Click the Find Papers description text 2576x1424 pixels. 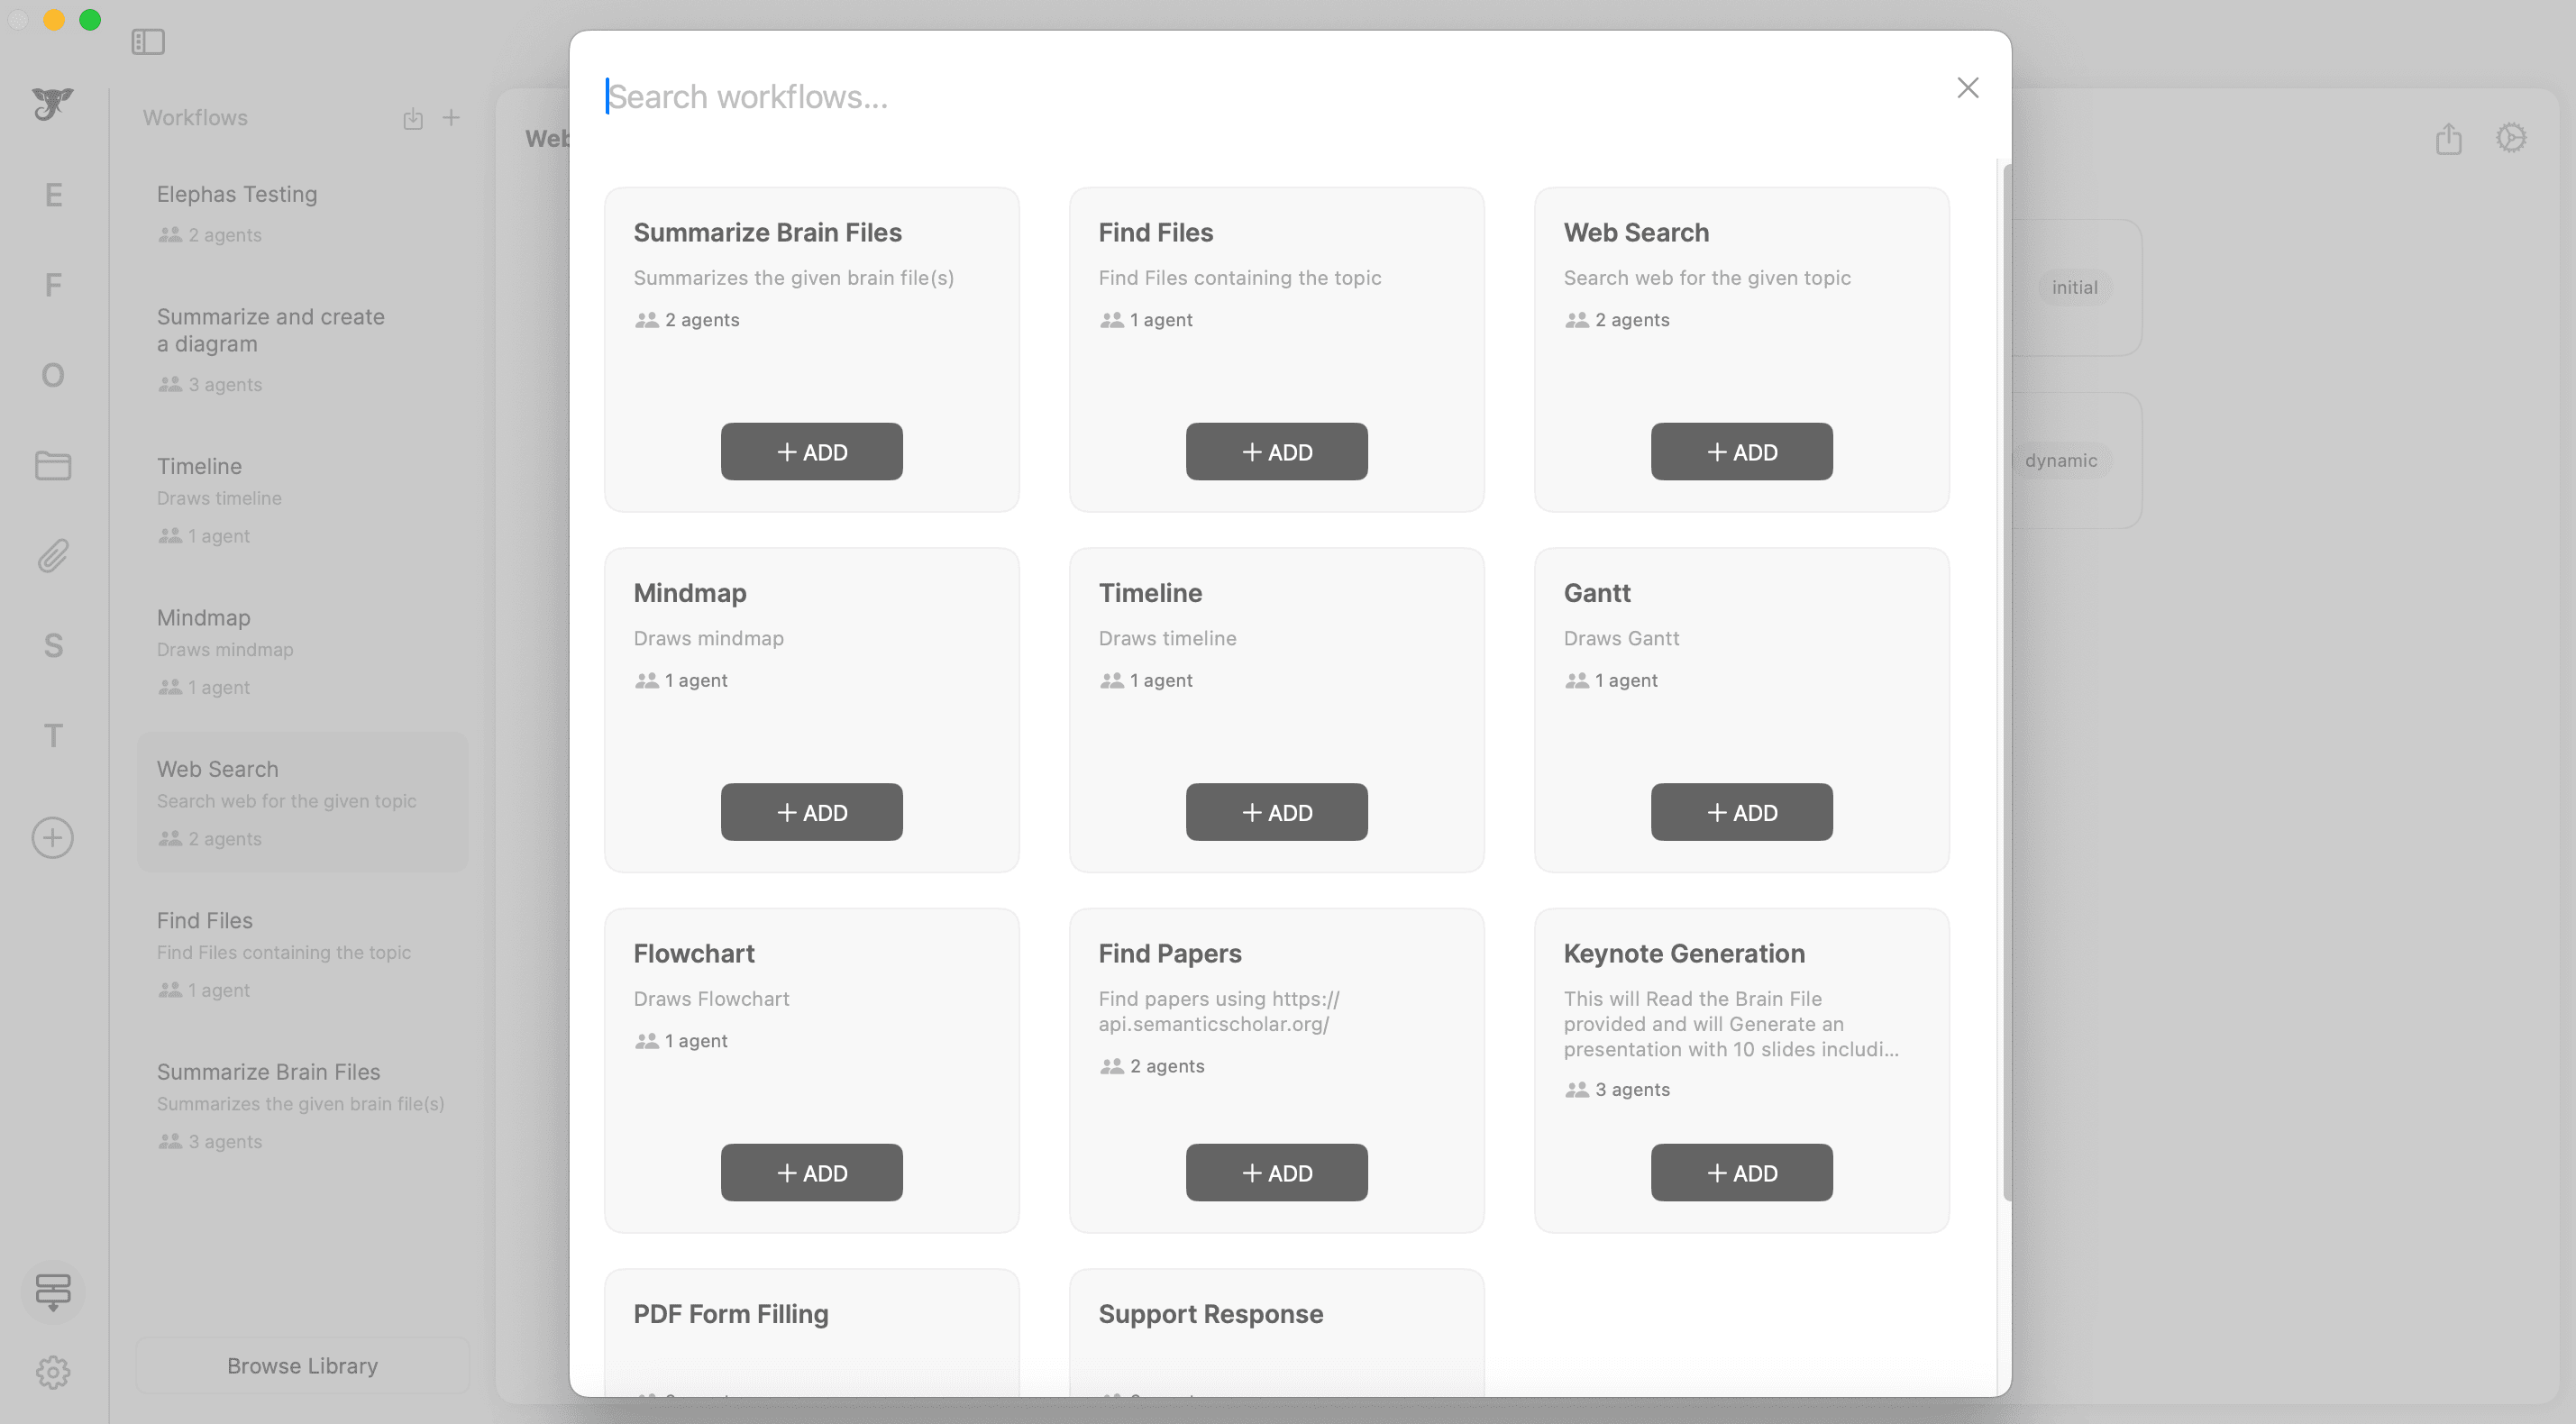click(x=1218, y=1011)
